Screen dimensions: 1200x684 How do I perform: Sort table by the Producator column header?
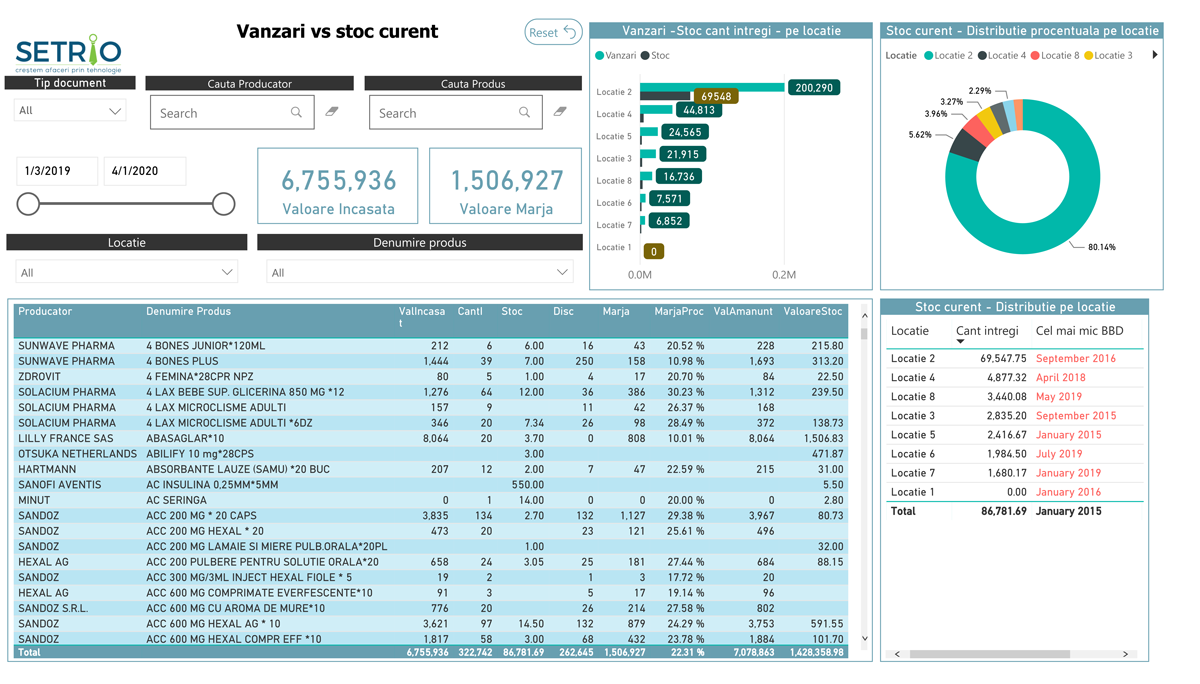45,312
